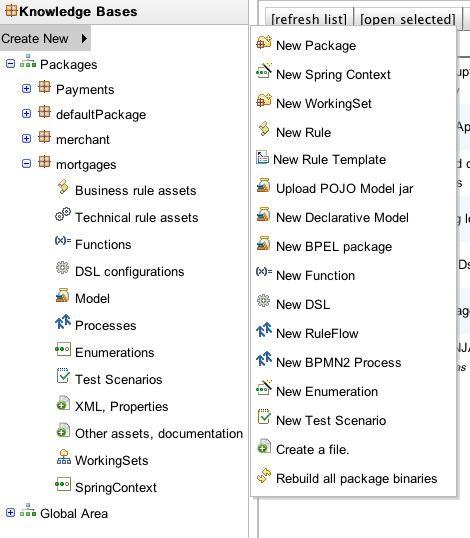Collapse the mortgages package node
Viewport: 470px width, 538px height.
[26, 164]
